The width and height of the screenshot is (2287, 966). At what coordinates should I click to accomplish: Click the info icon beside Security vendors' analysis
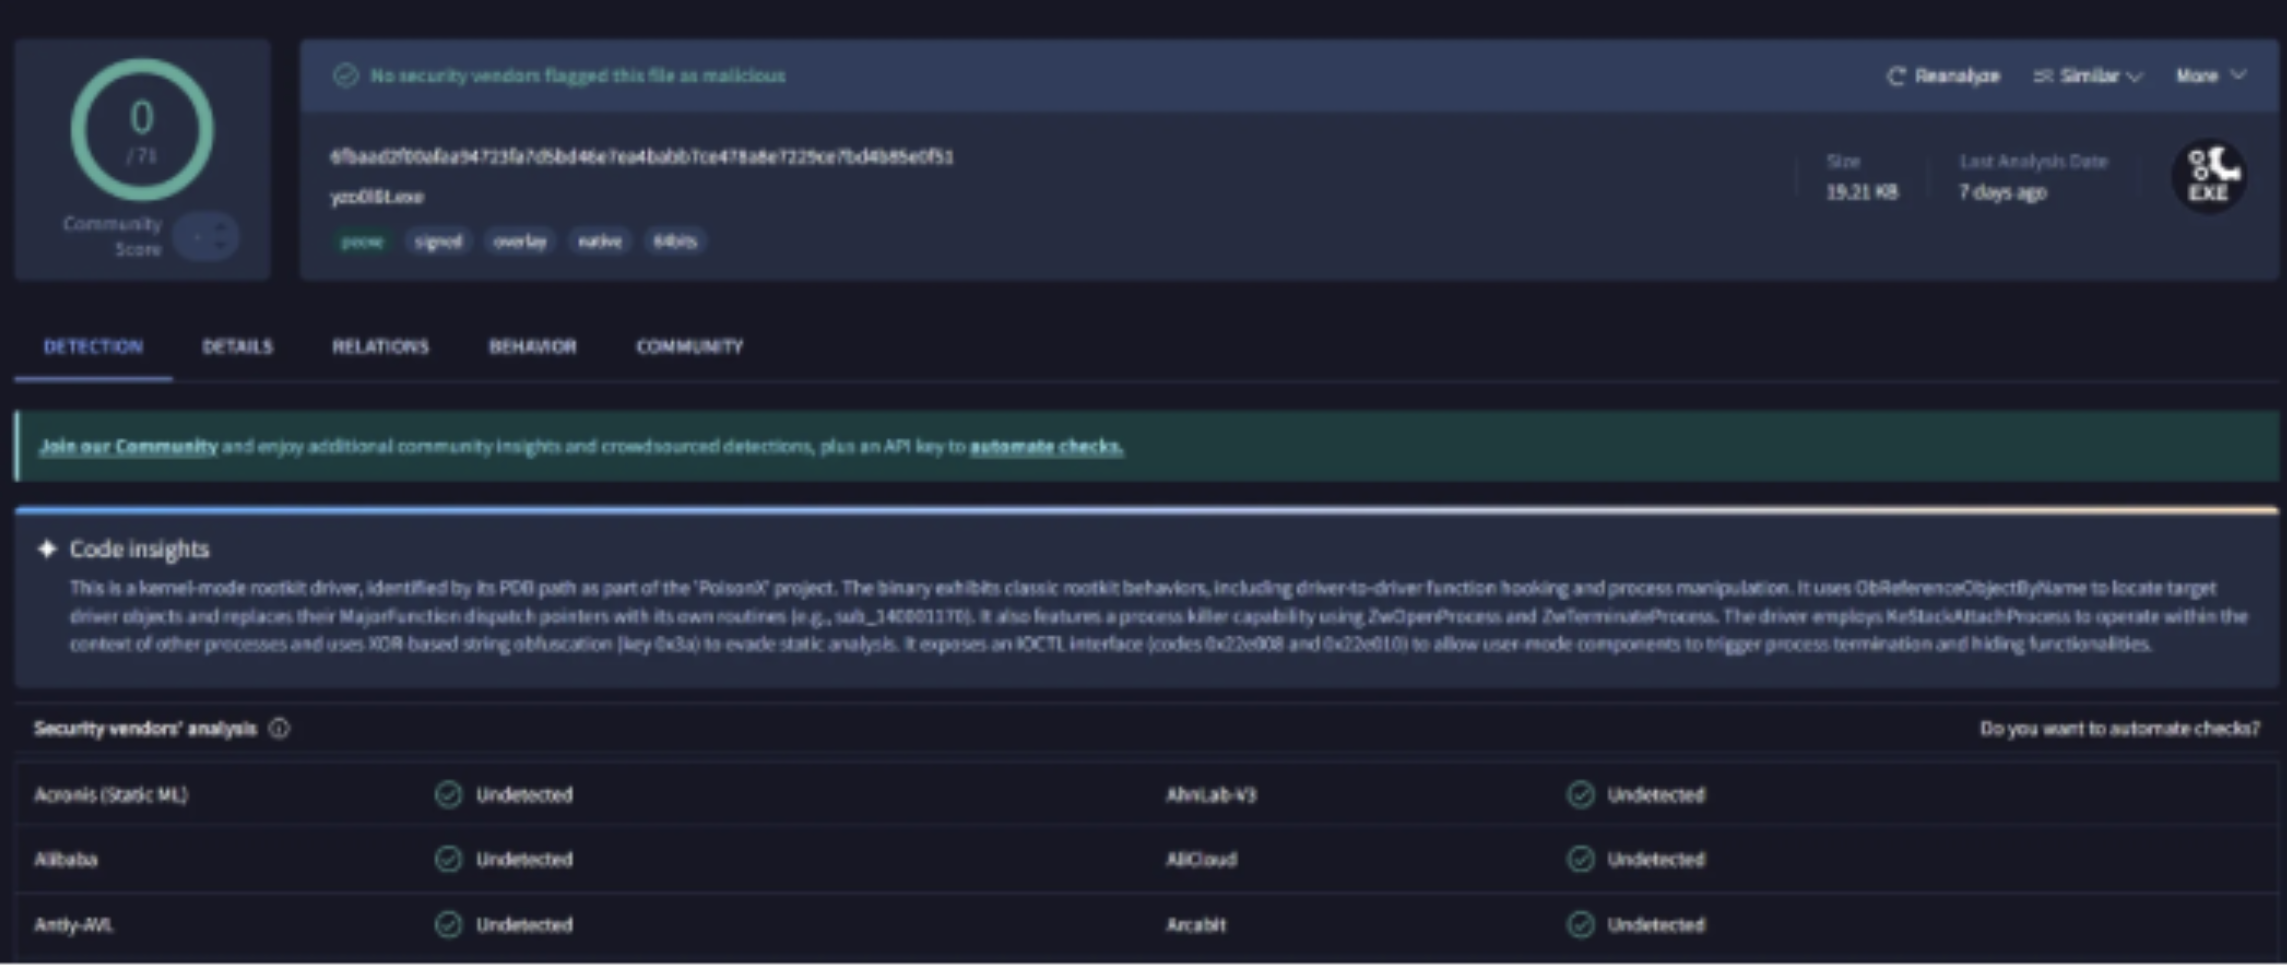(280, 729)
